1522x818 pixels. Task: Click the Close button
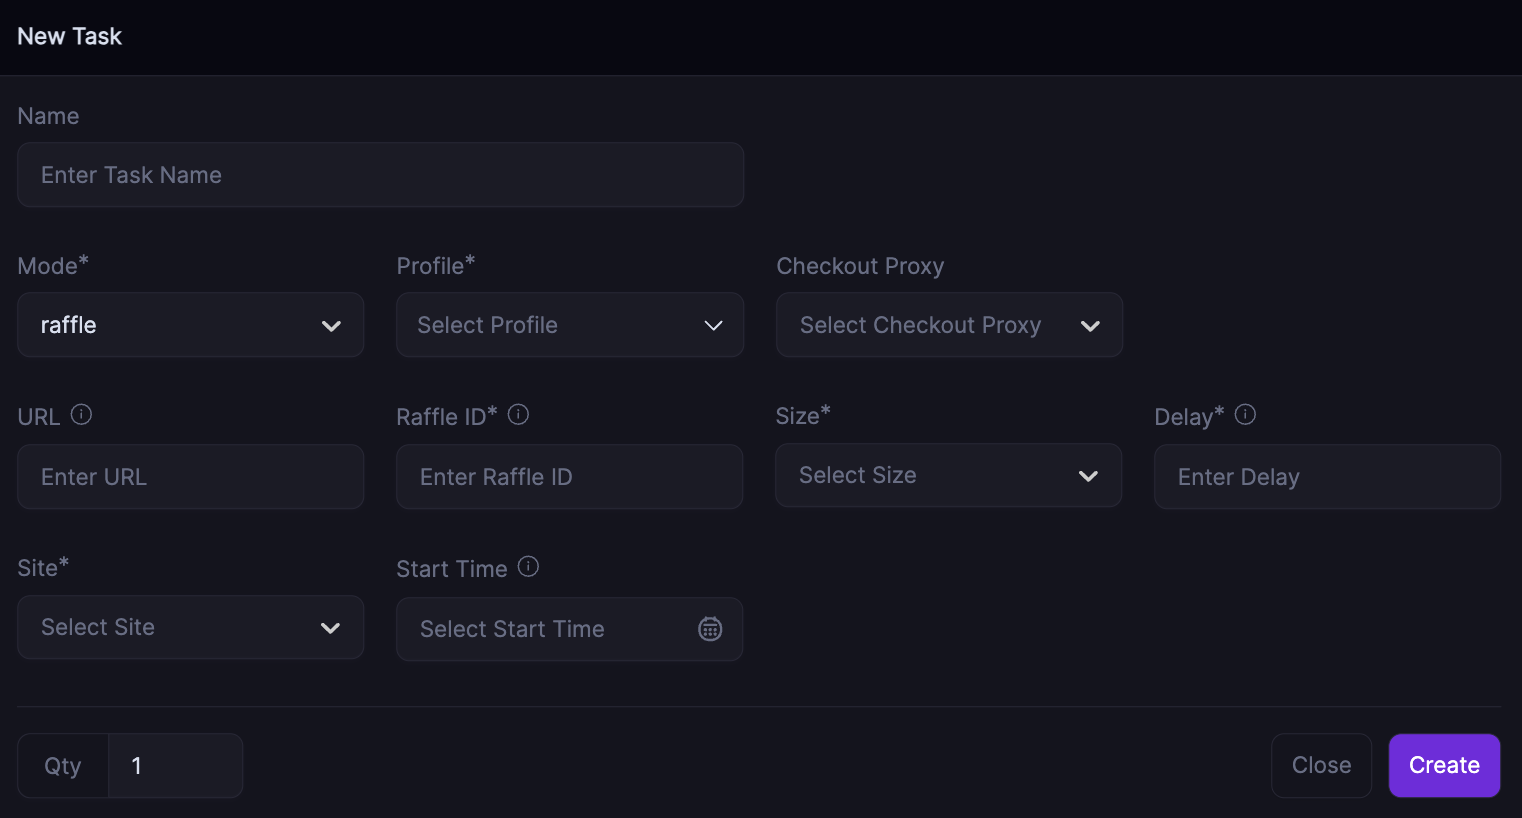(x=1321, y=766)
